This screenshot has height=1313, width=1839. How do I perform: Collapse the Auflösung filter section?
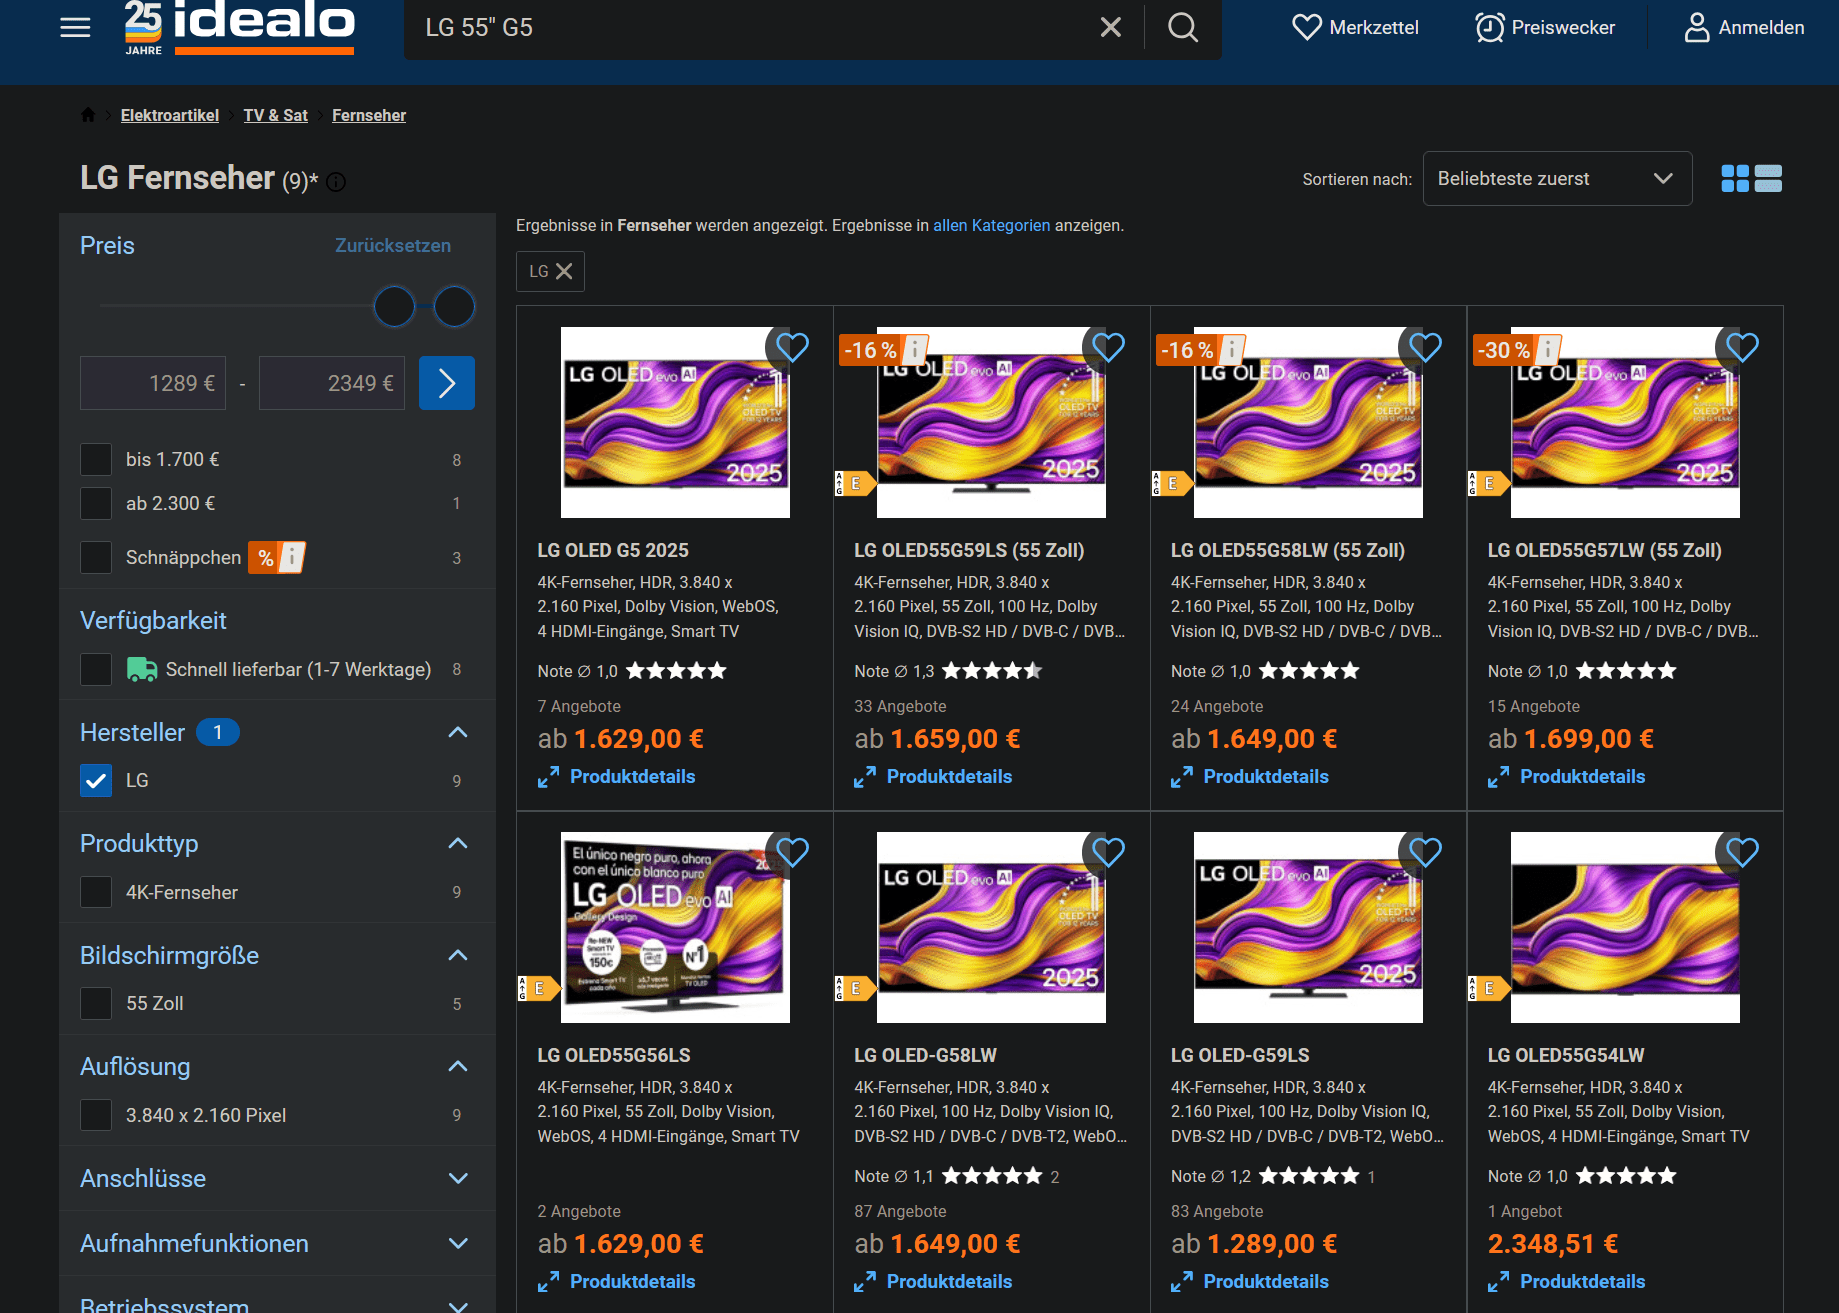pos(458,1067)
